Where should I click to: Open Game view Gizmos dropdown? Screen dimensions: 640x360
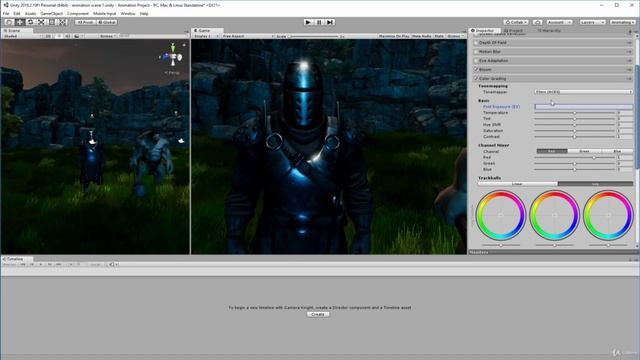pos(455,36)
